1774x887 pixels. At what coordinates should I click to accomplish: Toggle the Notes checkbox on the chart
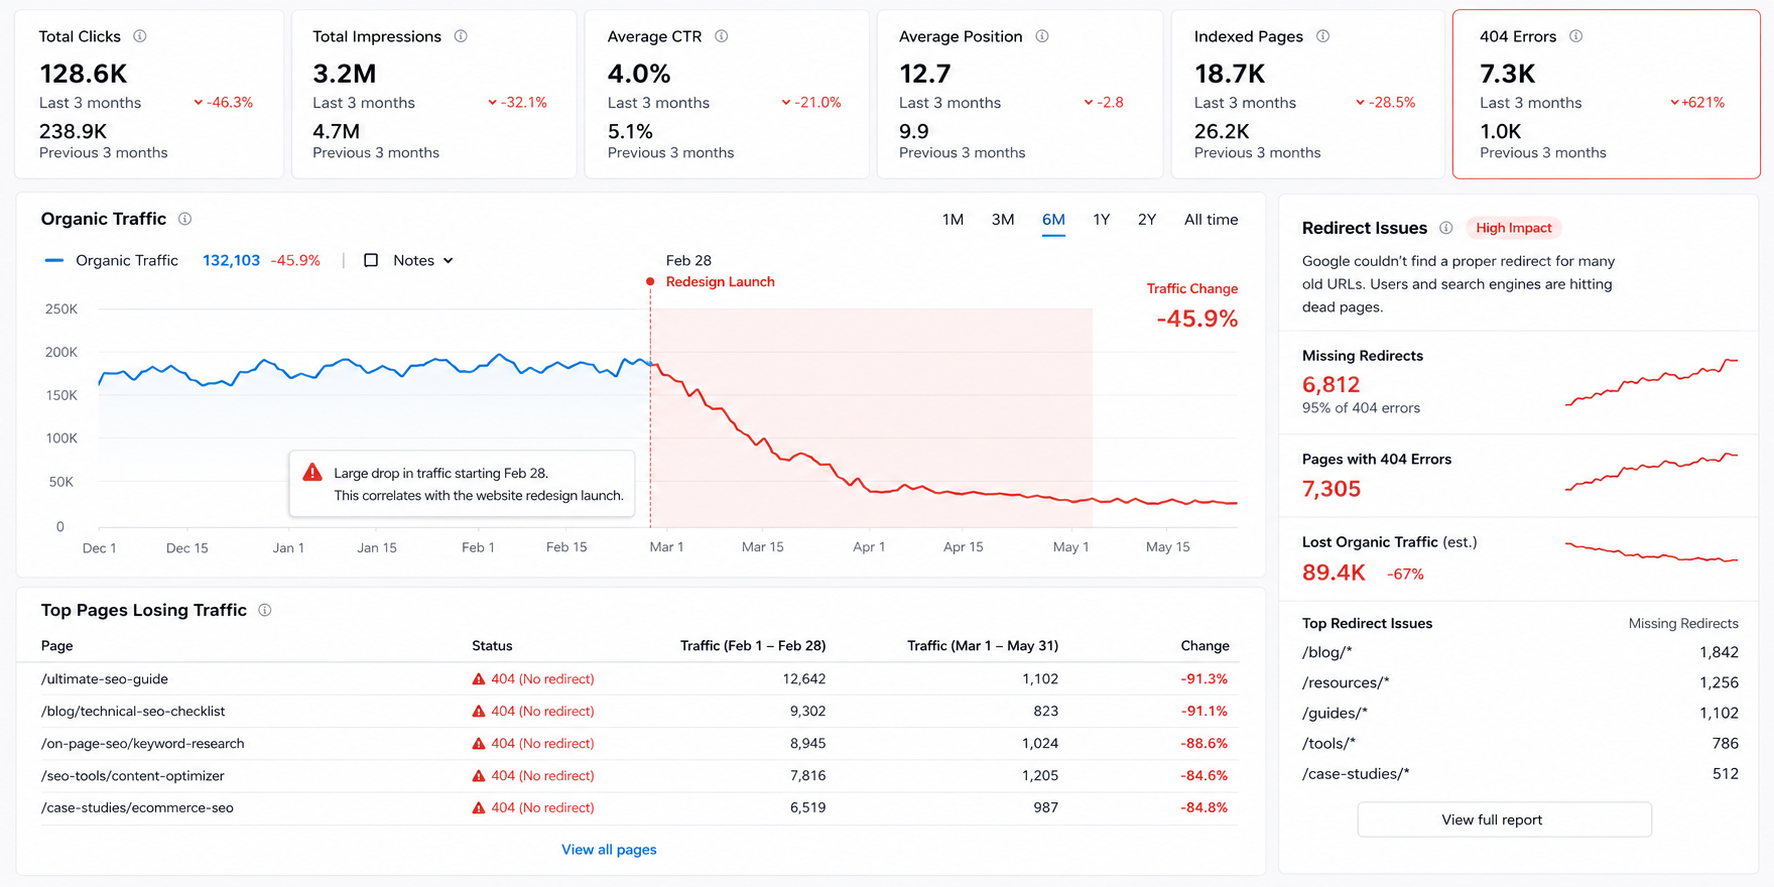[x=371, y=260]
